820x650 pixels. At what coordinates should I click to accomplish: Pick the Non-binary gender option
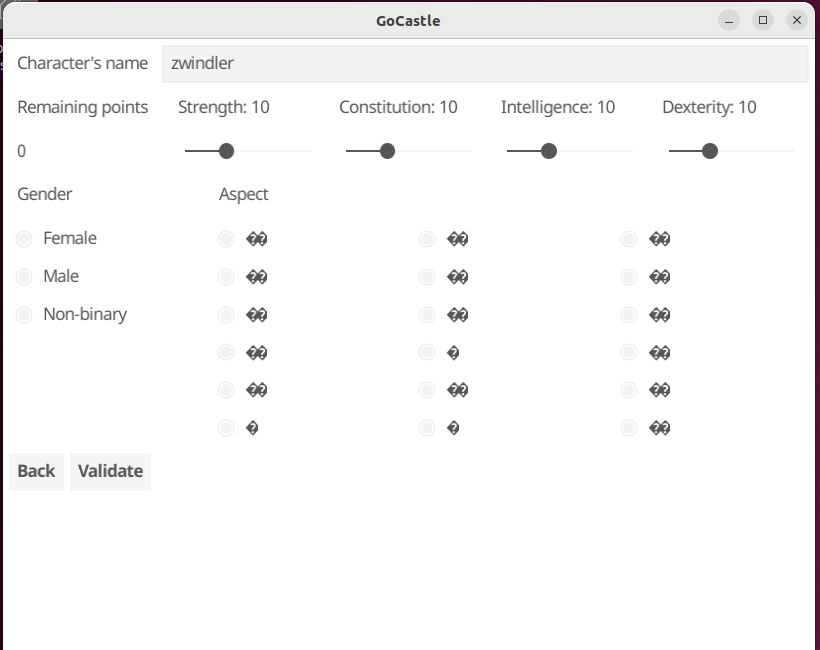tap(24, 315)
